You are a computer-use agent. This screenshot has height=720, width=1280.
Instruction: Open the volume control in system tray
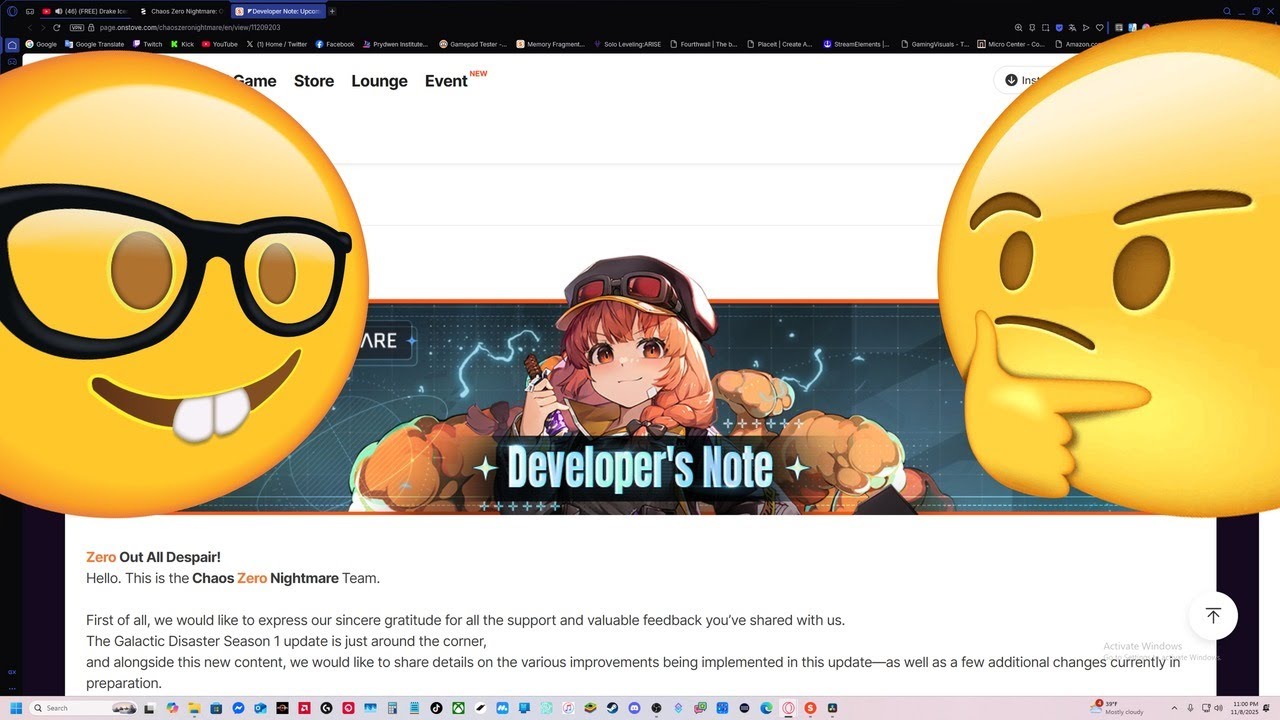(1218, 708)
